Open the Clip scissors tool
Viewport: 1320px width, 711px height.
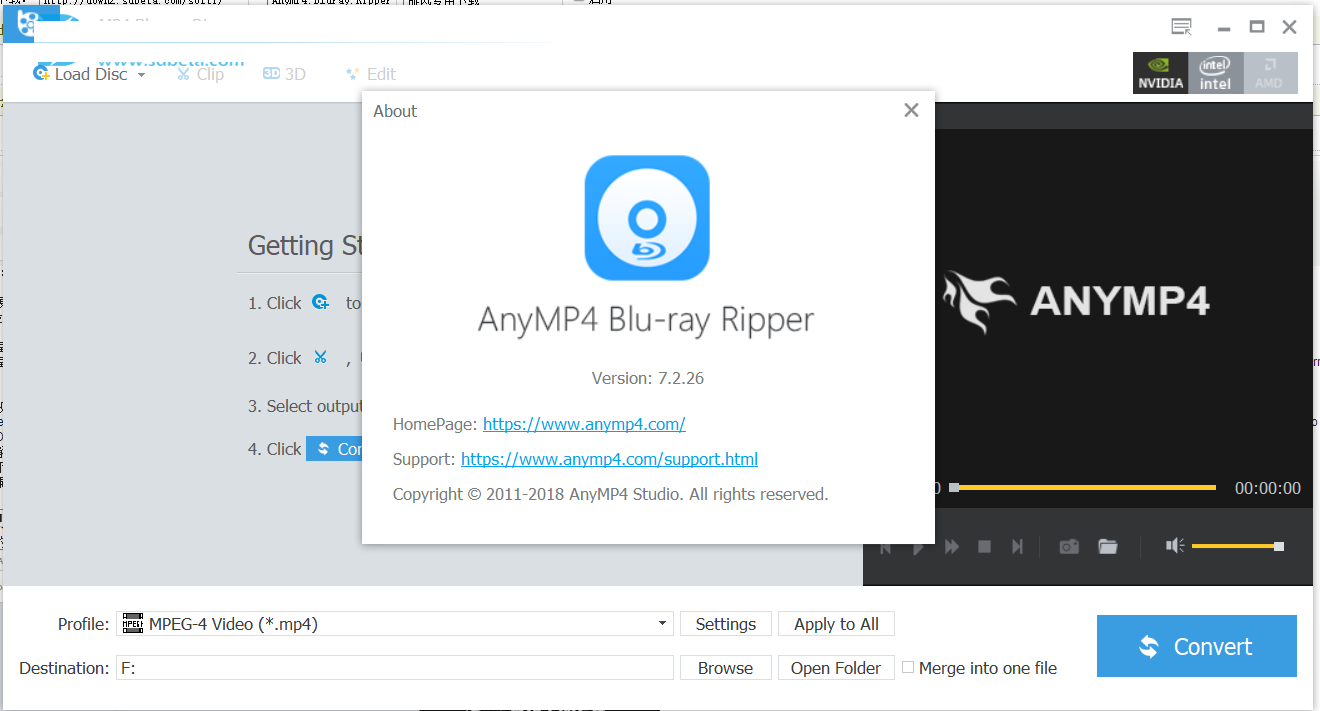point(200,74)
